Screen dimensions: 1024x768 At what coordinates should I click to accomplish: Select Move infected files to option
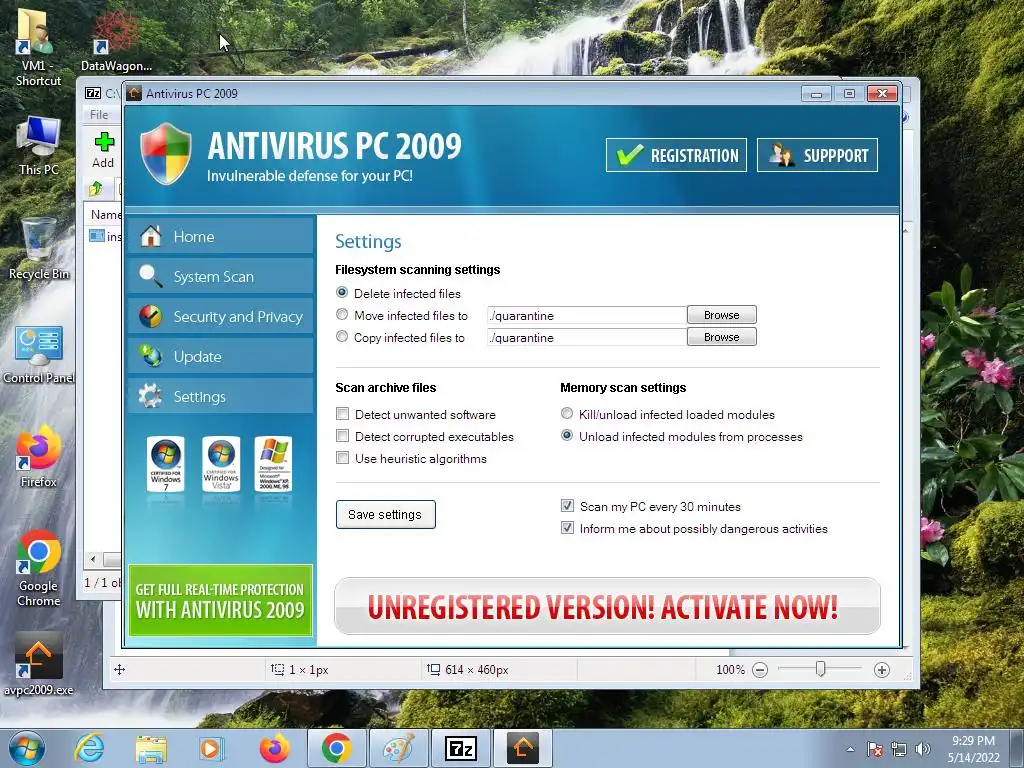tap(342, 315)
